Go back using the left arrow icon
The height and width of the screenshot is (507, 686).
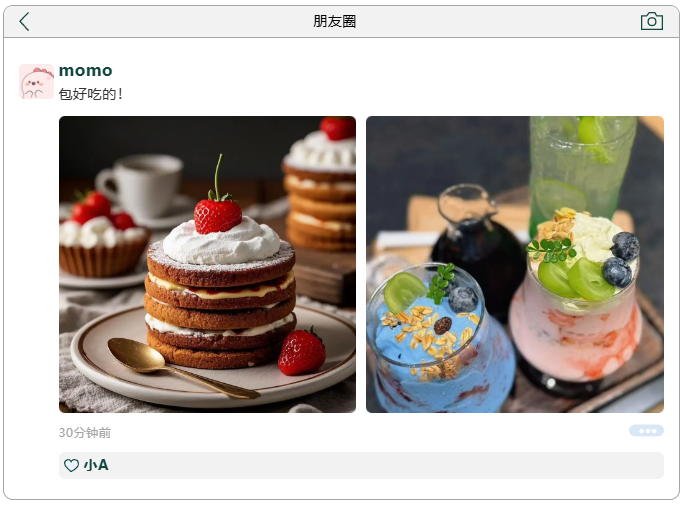coord(24,21)
